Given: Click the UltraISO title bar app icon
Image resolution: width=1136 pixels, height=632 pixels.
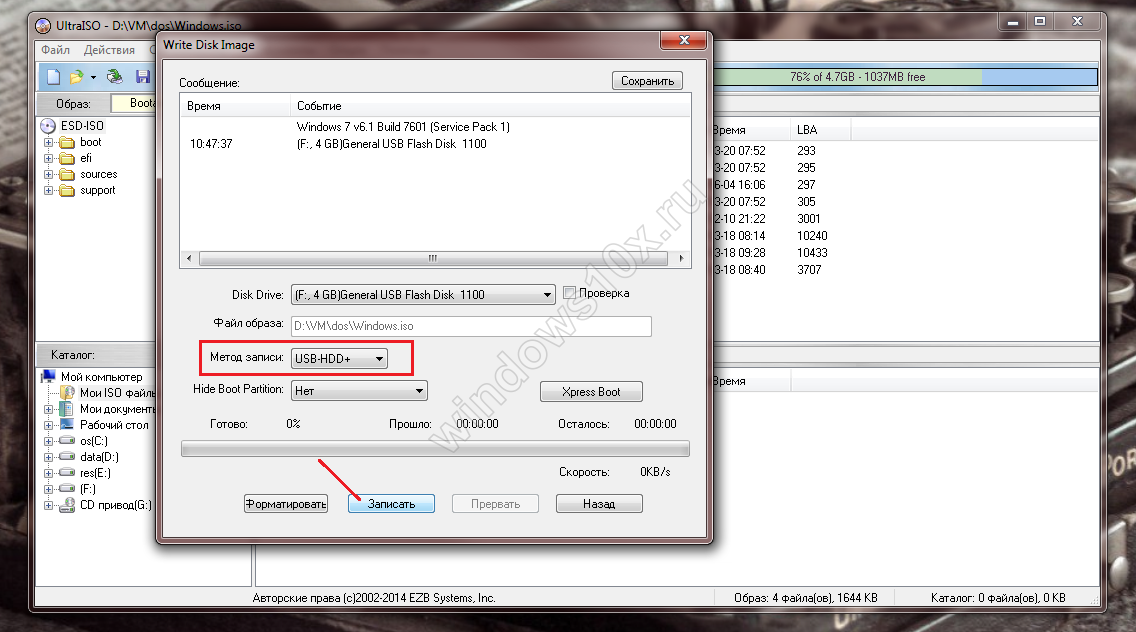Looking at the screenshot, I should click(43, 26).
